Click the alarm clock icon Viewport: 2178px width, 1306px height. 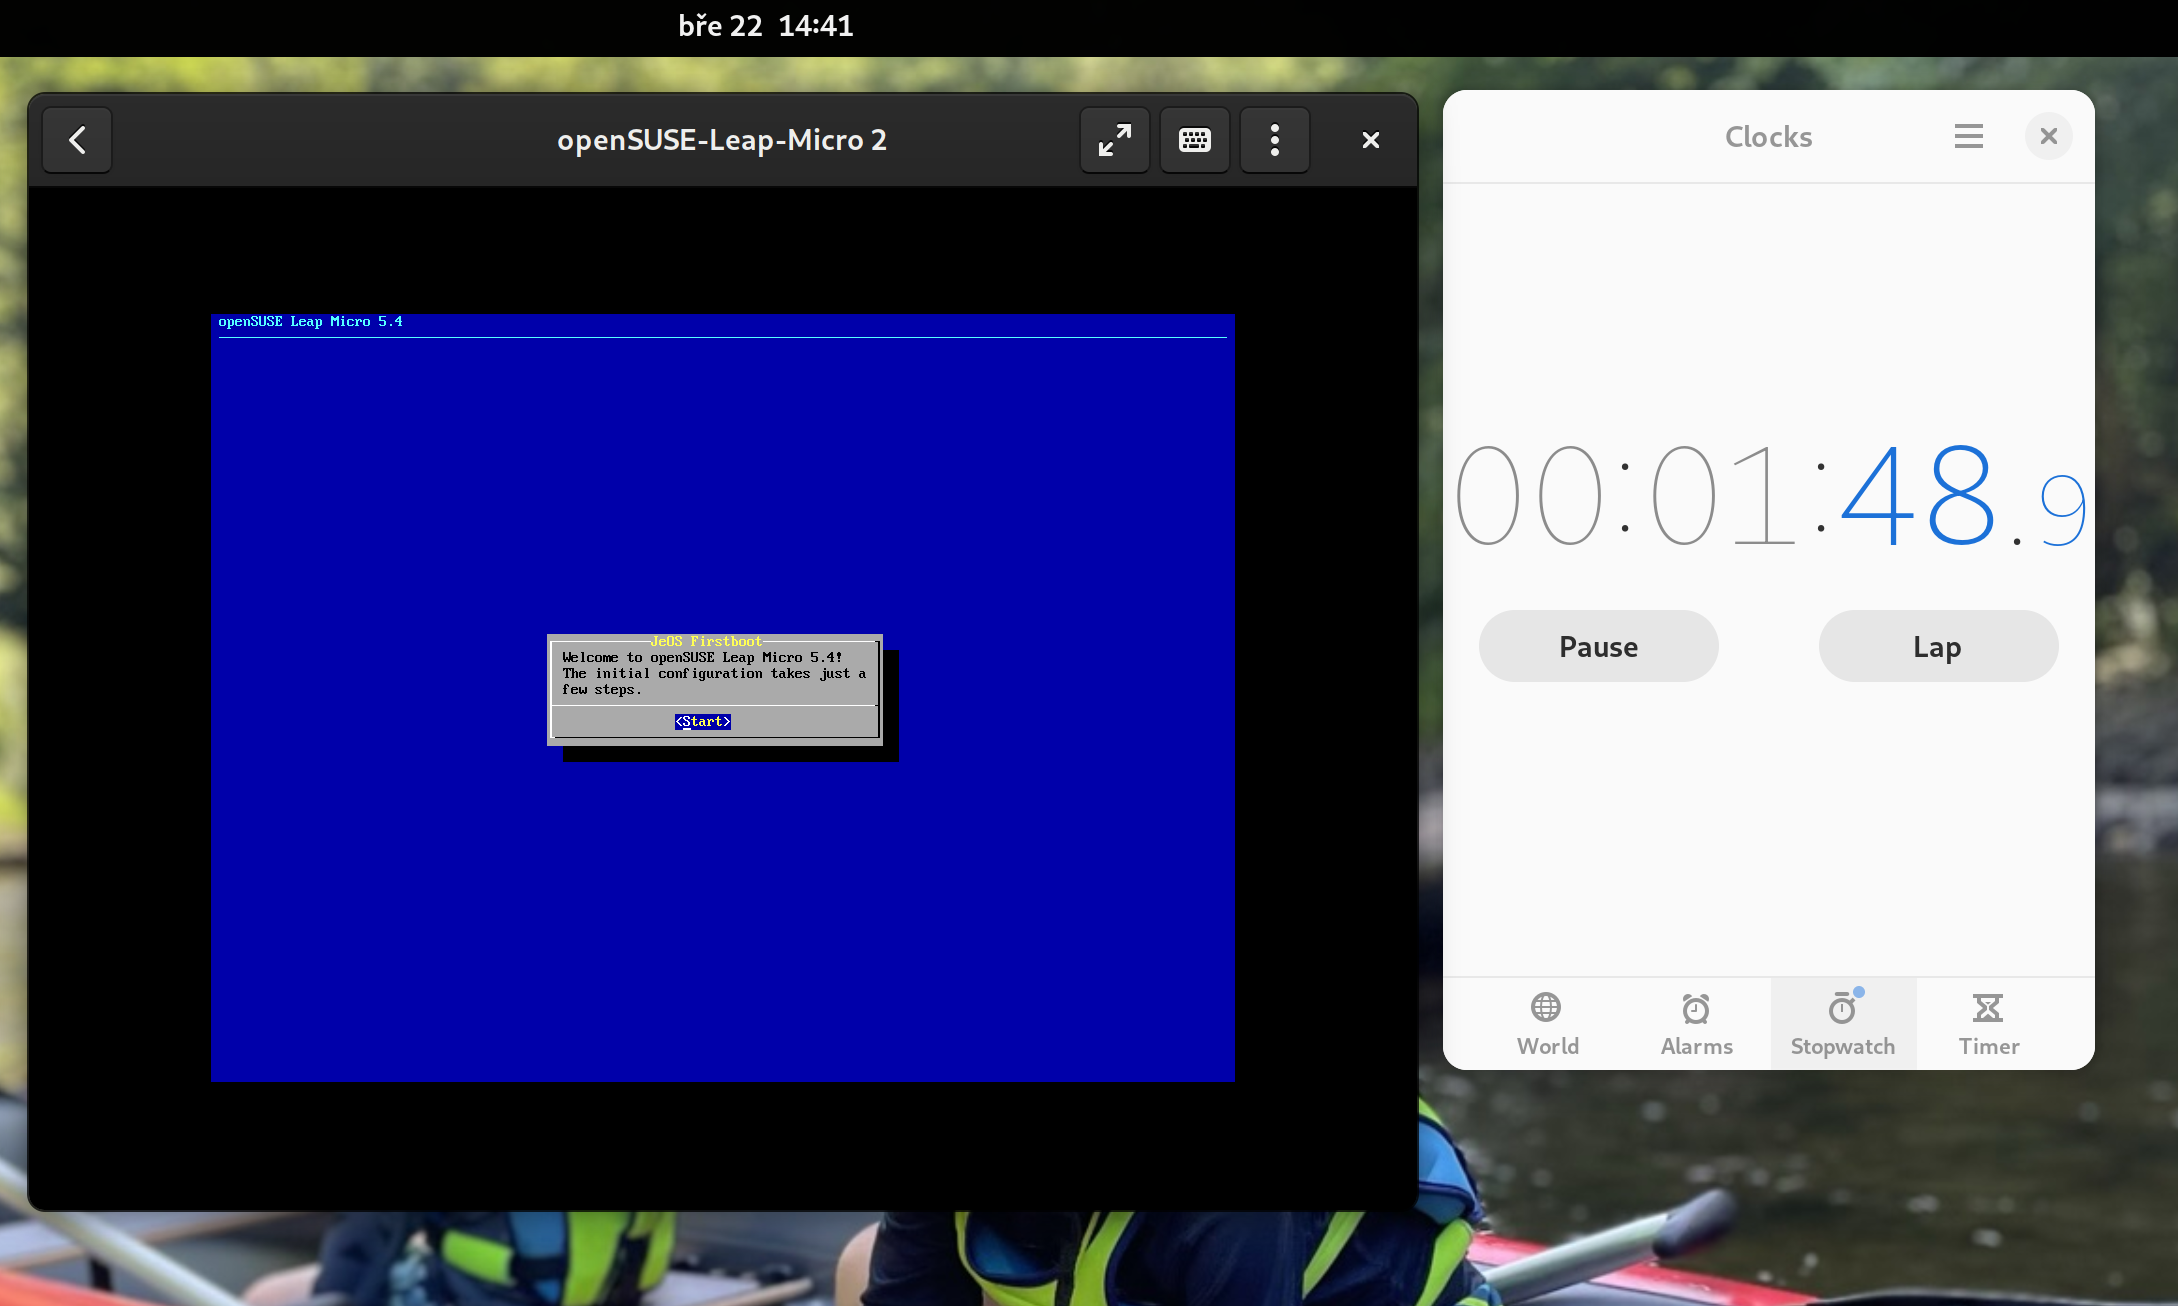[x=1696, y=1008]
